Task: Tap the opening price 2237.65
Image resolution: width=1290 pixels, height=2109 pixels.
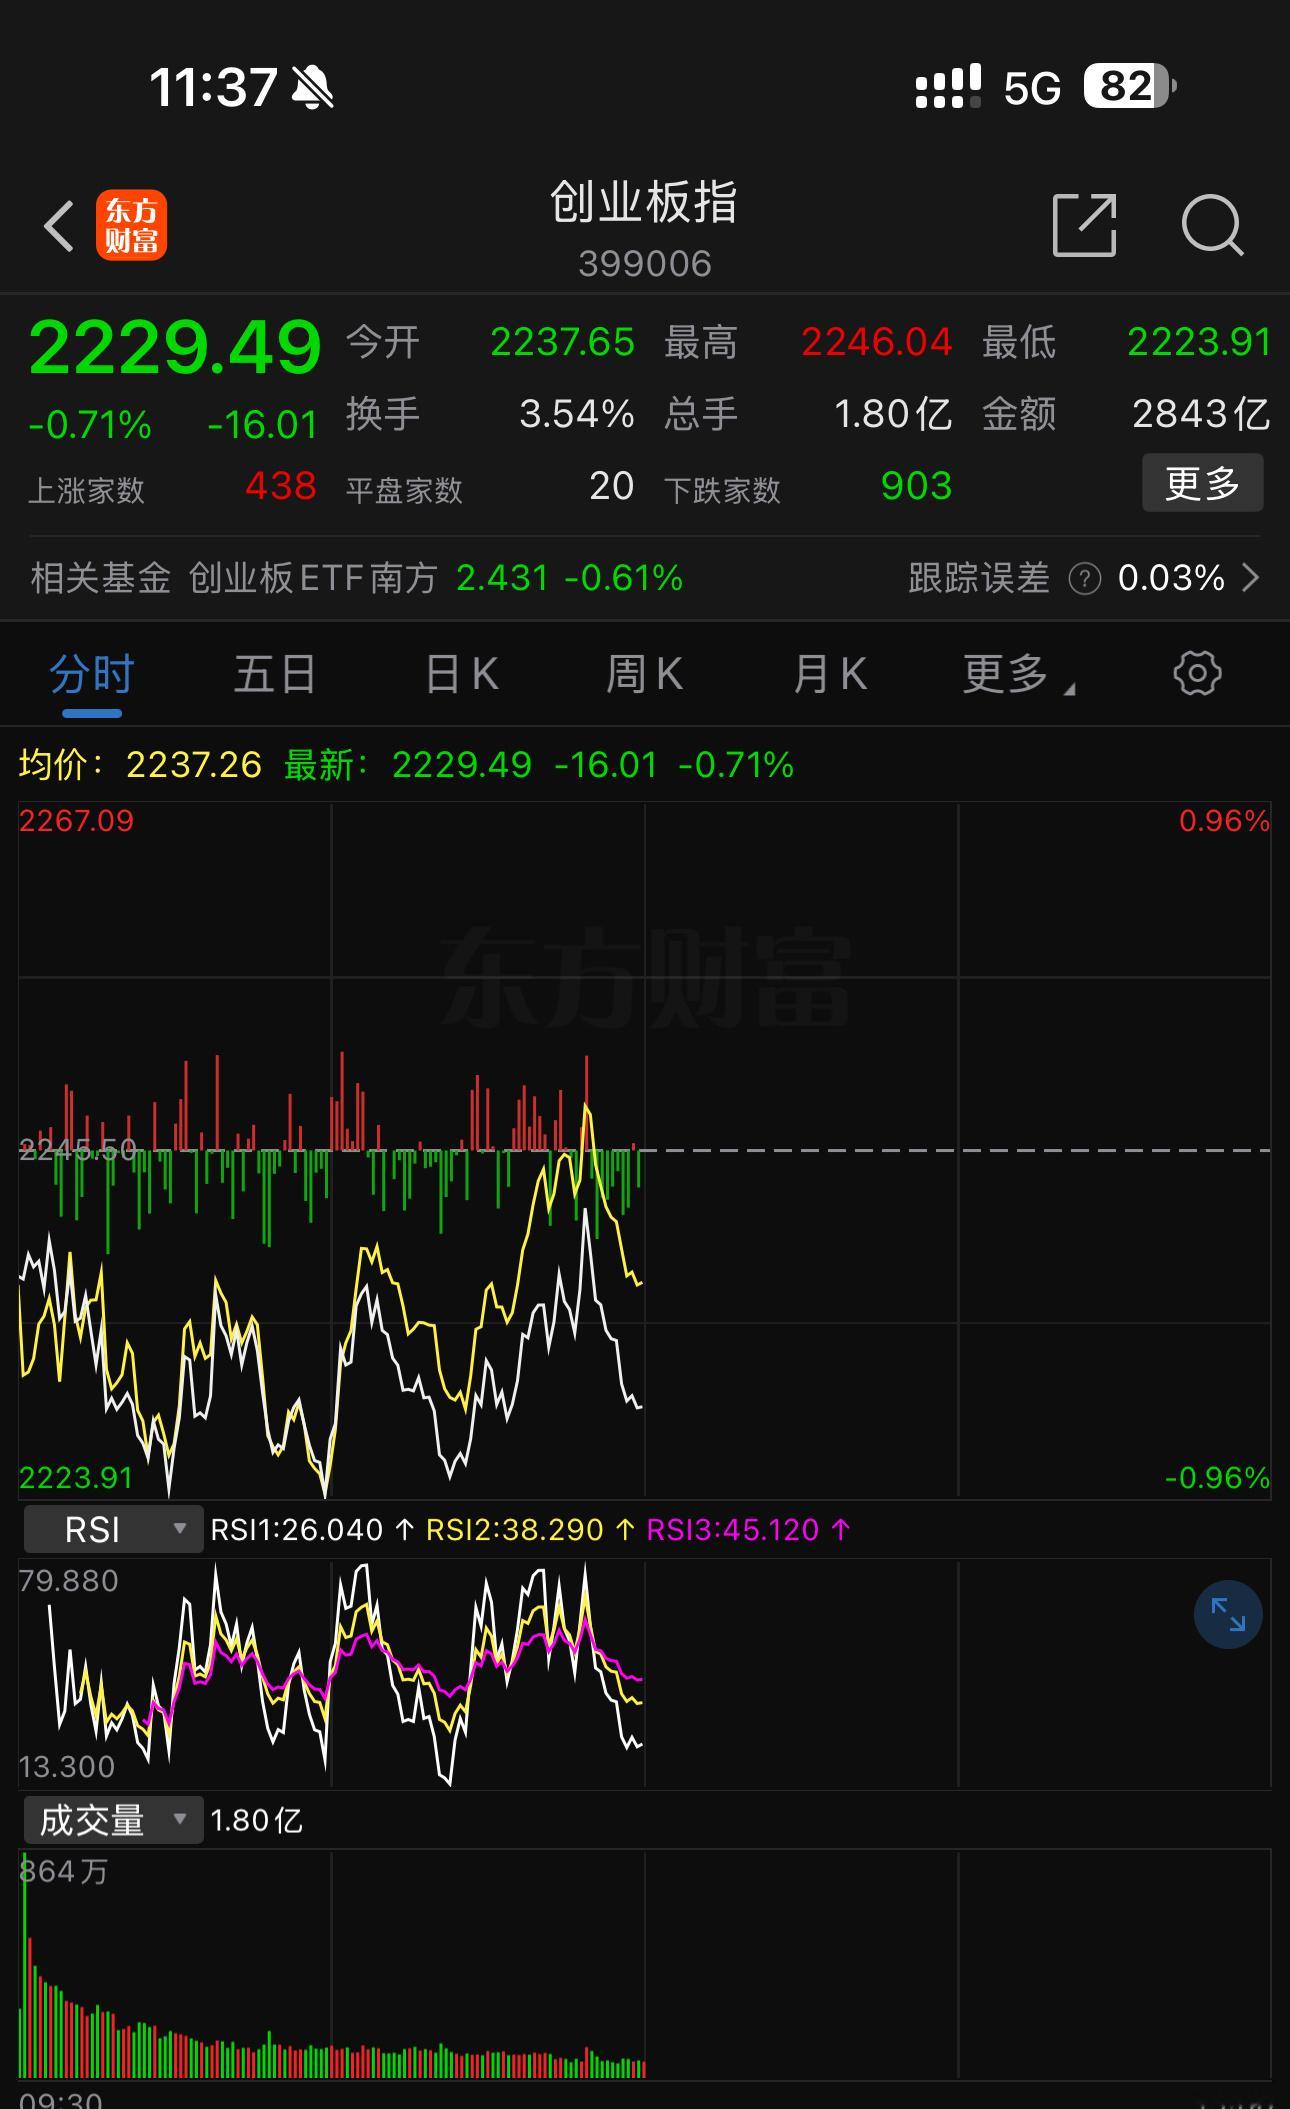Action: click(562, 343)
